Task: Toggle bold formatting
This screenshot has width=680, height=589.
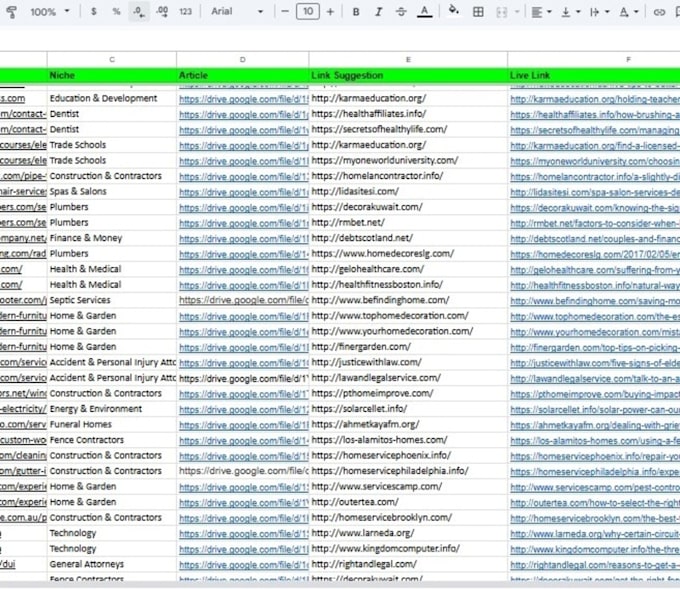Action: tap(356, 12)
